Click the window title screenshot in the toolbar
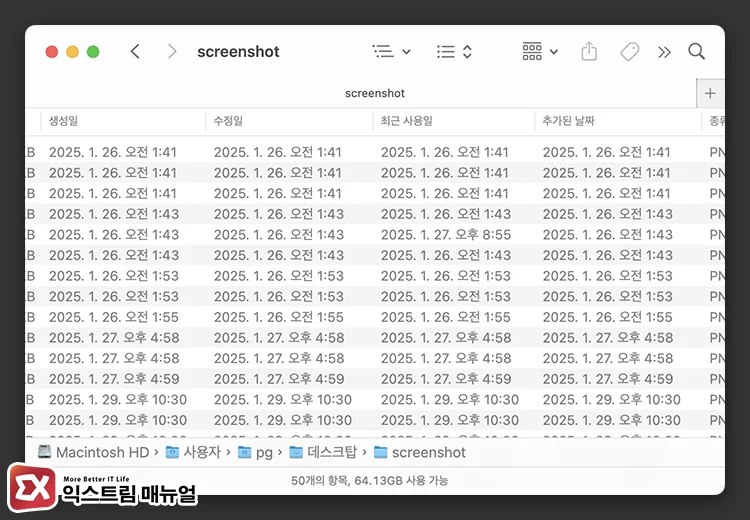Image resolution: width=750 pixels, height=520 pixels. (x=238, y=51)
